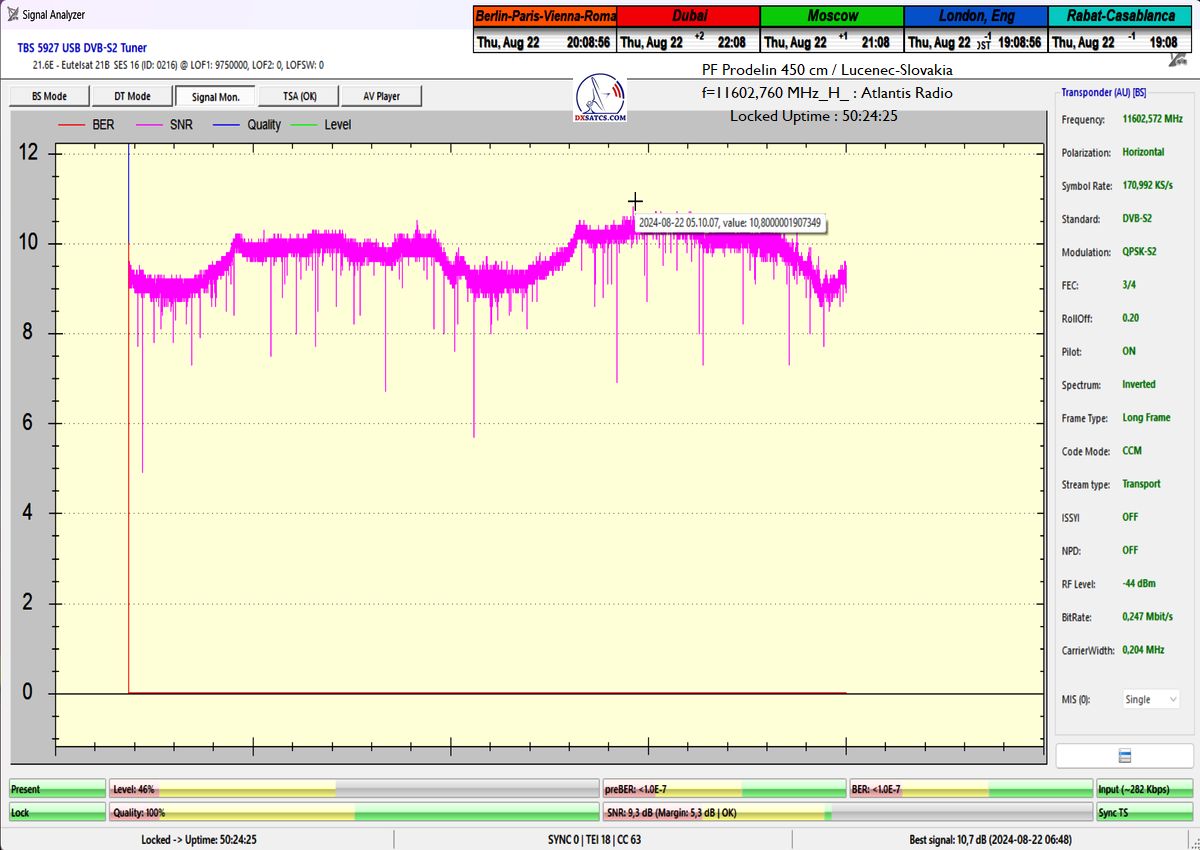Switch to BS Mode tab
Screen dimensions: 1200x850
click(x=49, y=96)
